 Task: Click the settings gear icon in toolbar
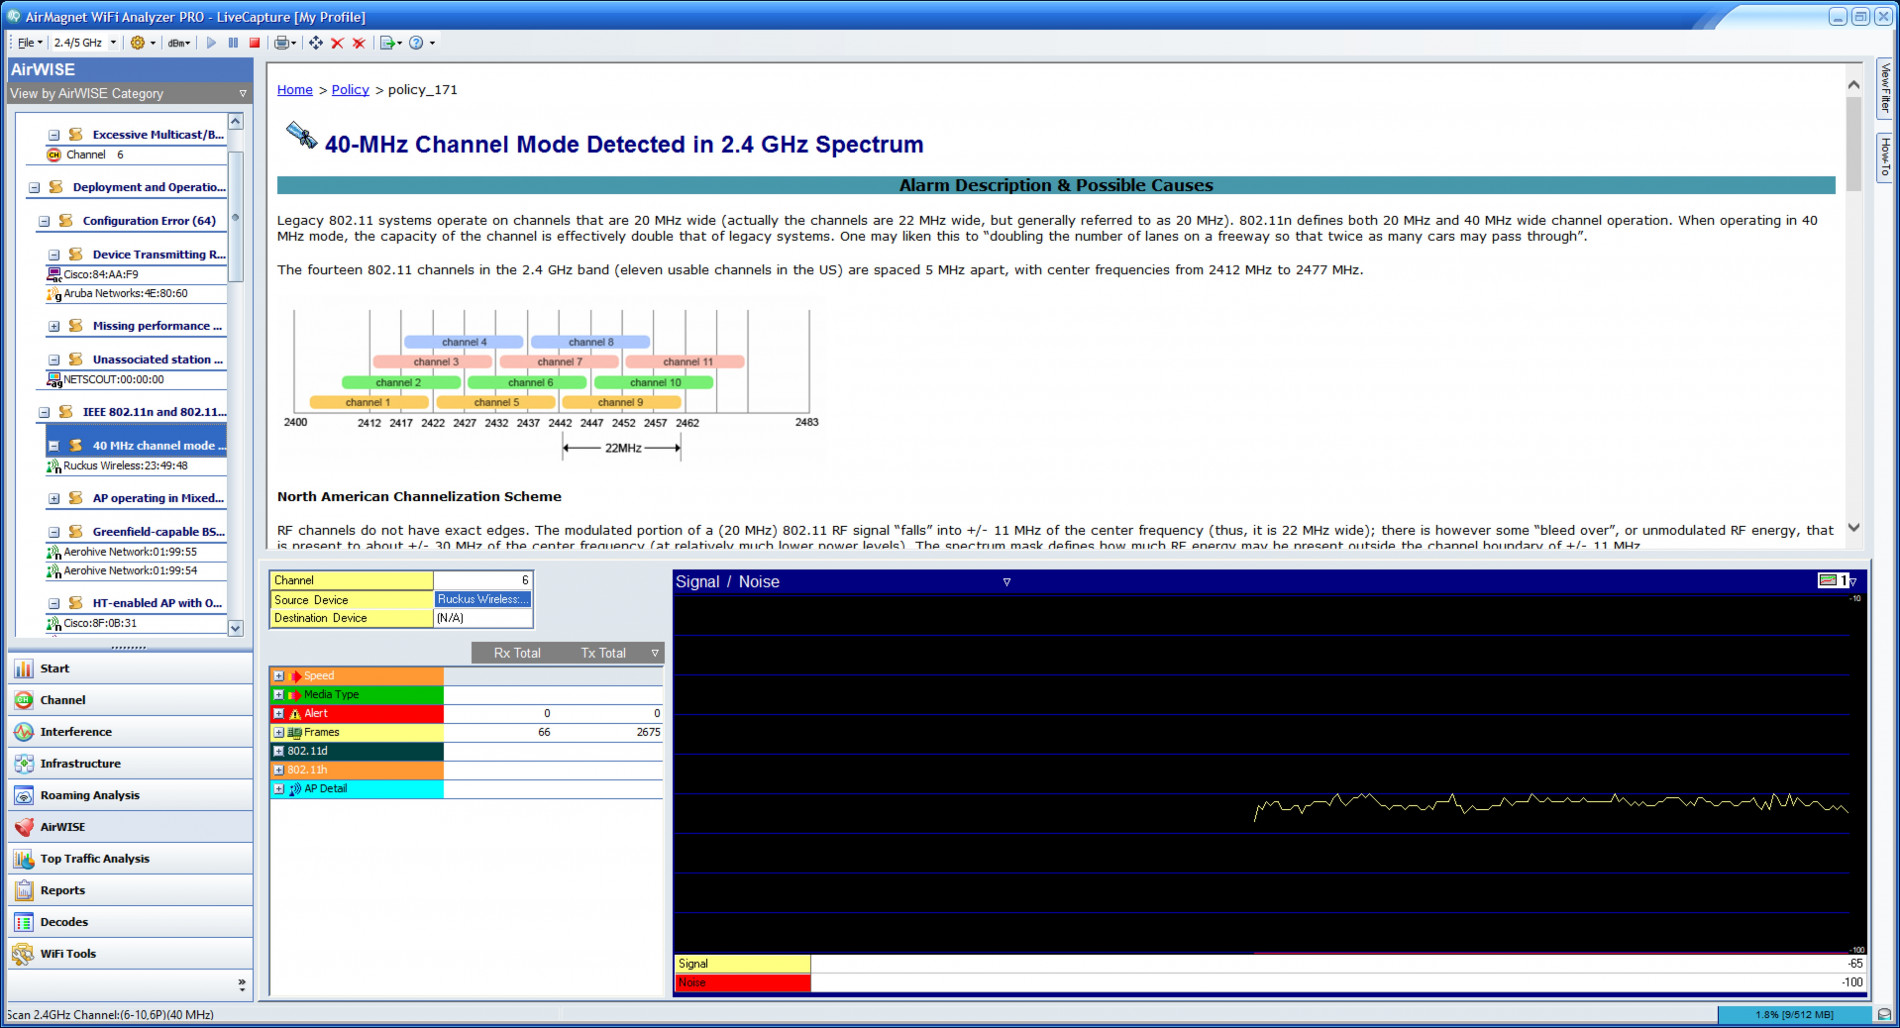coord(138,43)
